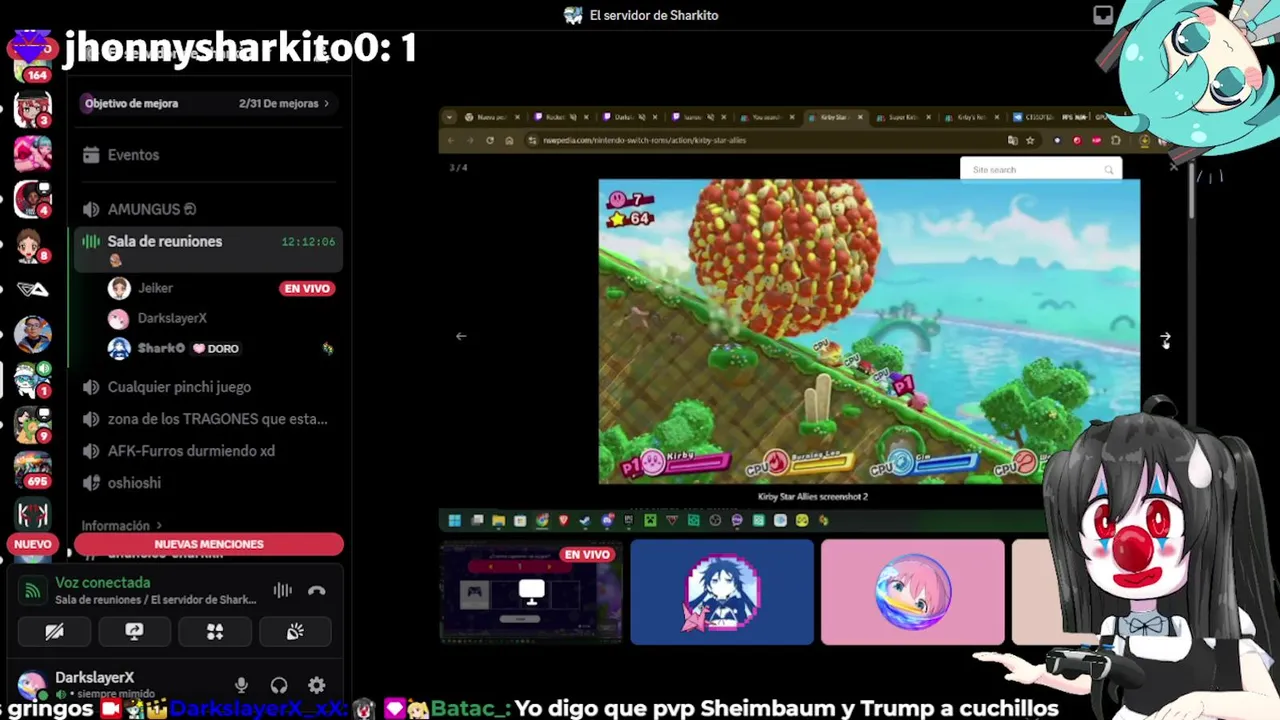1280x720 pixels.
Task: Select the AFK-Furros durmiendo xd channel
Action: point(207,451)
